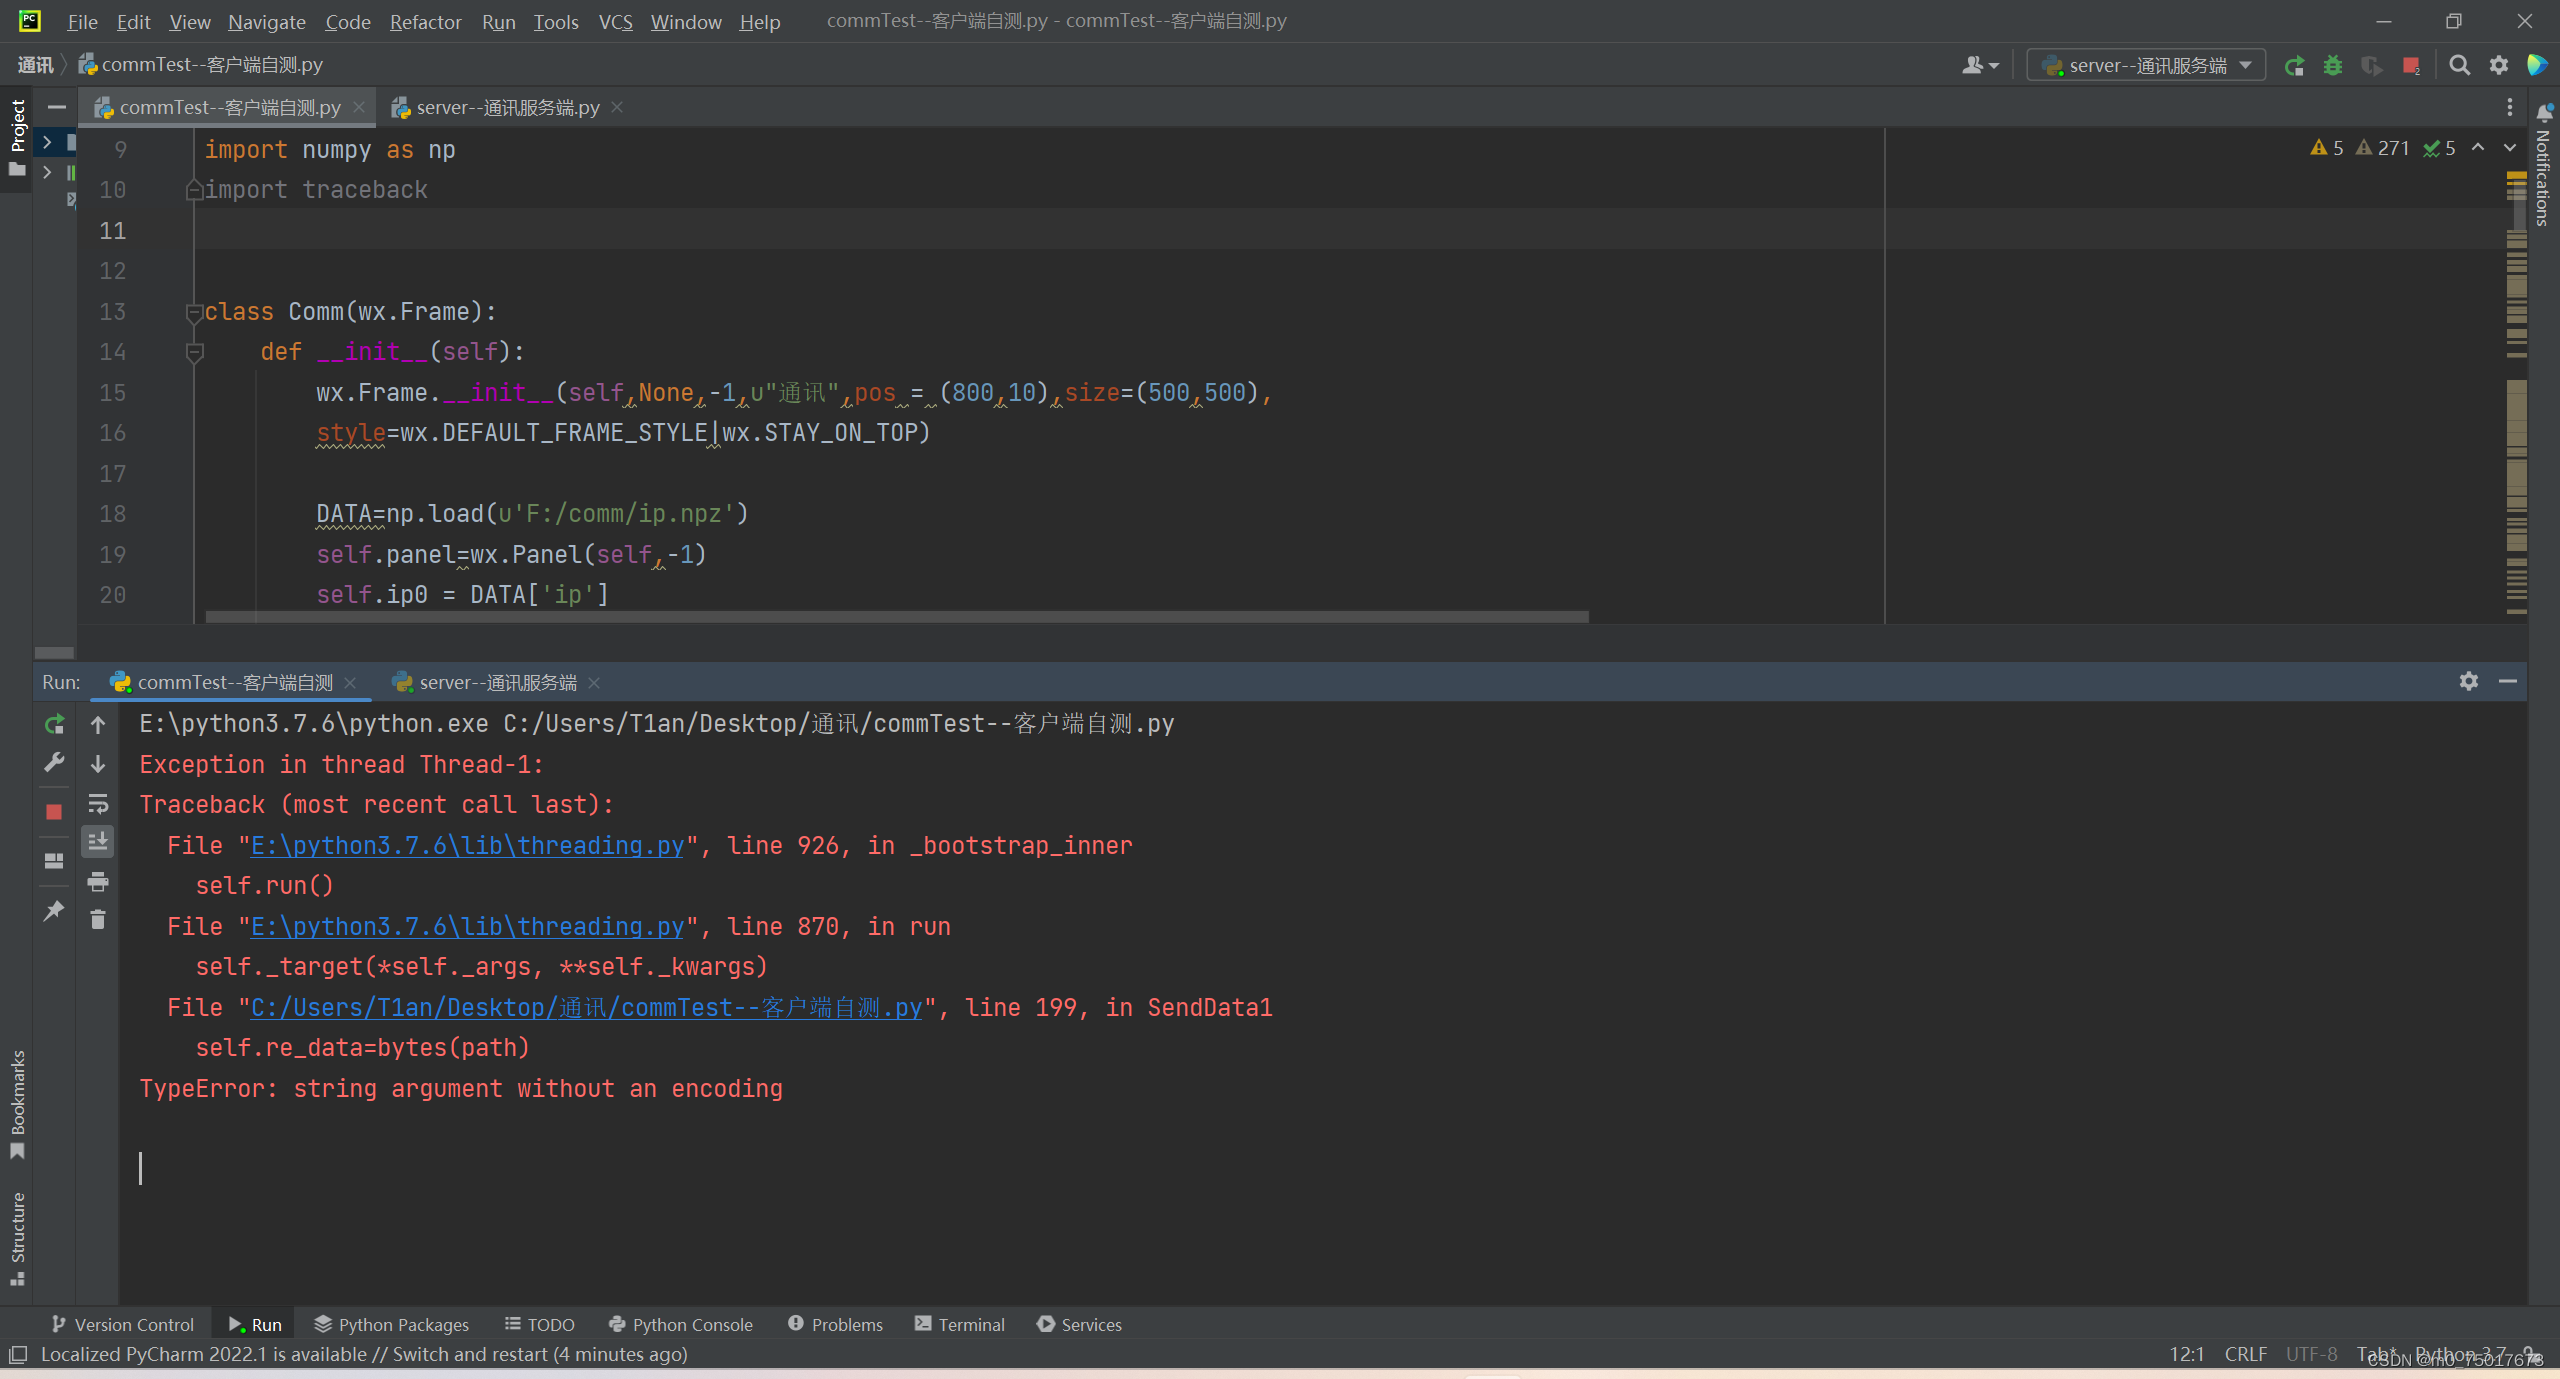Viewport: 2560px width, 1379px height.
Task: Clear all console output with trash icon
Action: (98, 920)
